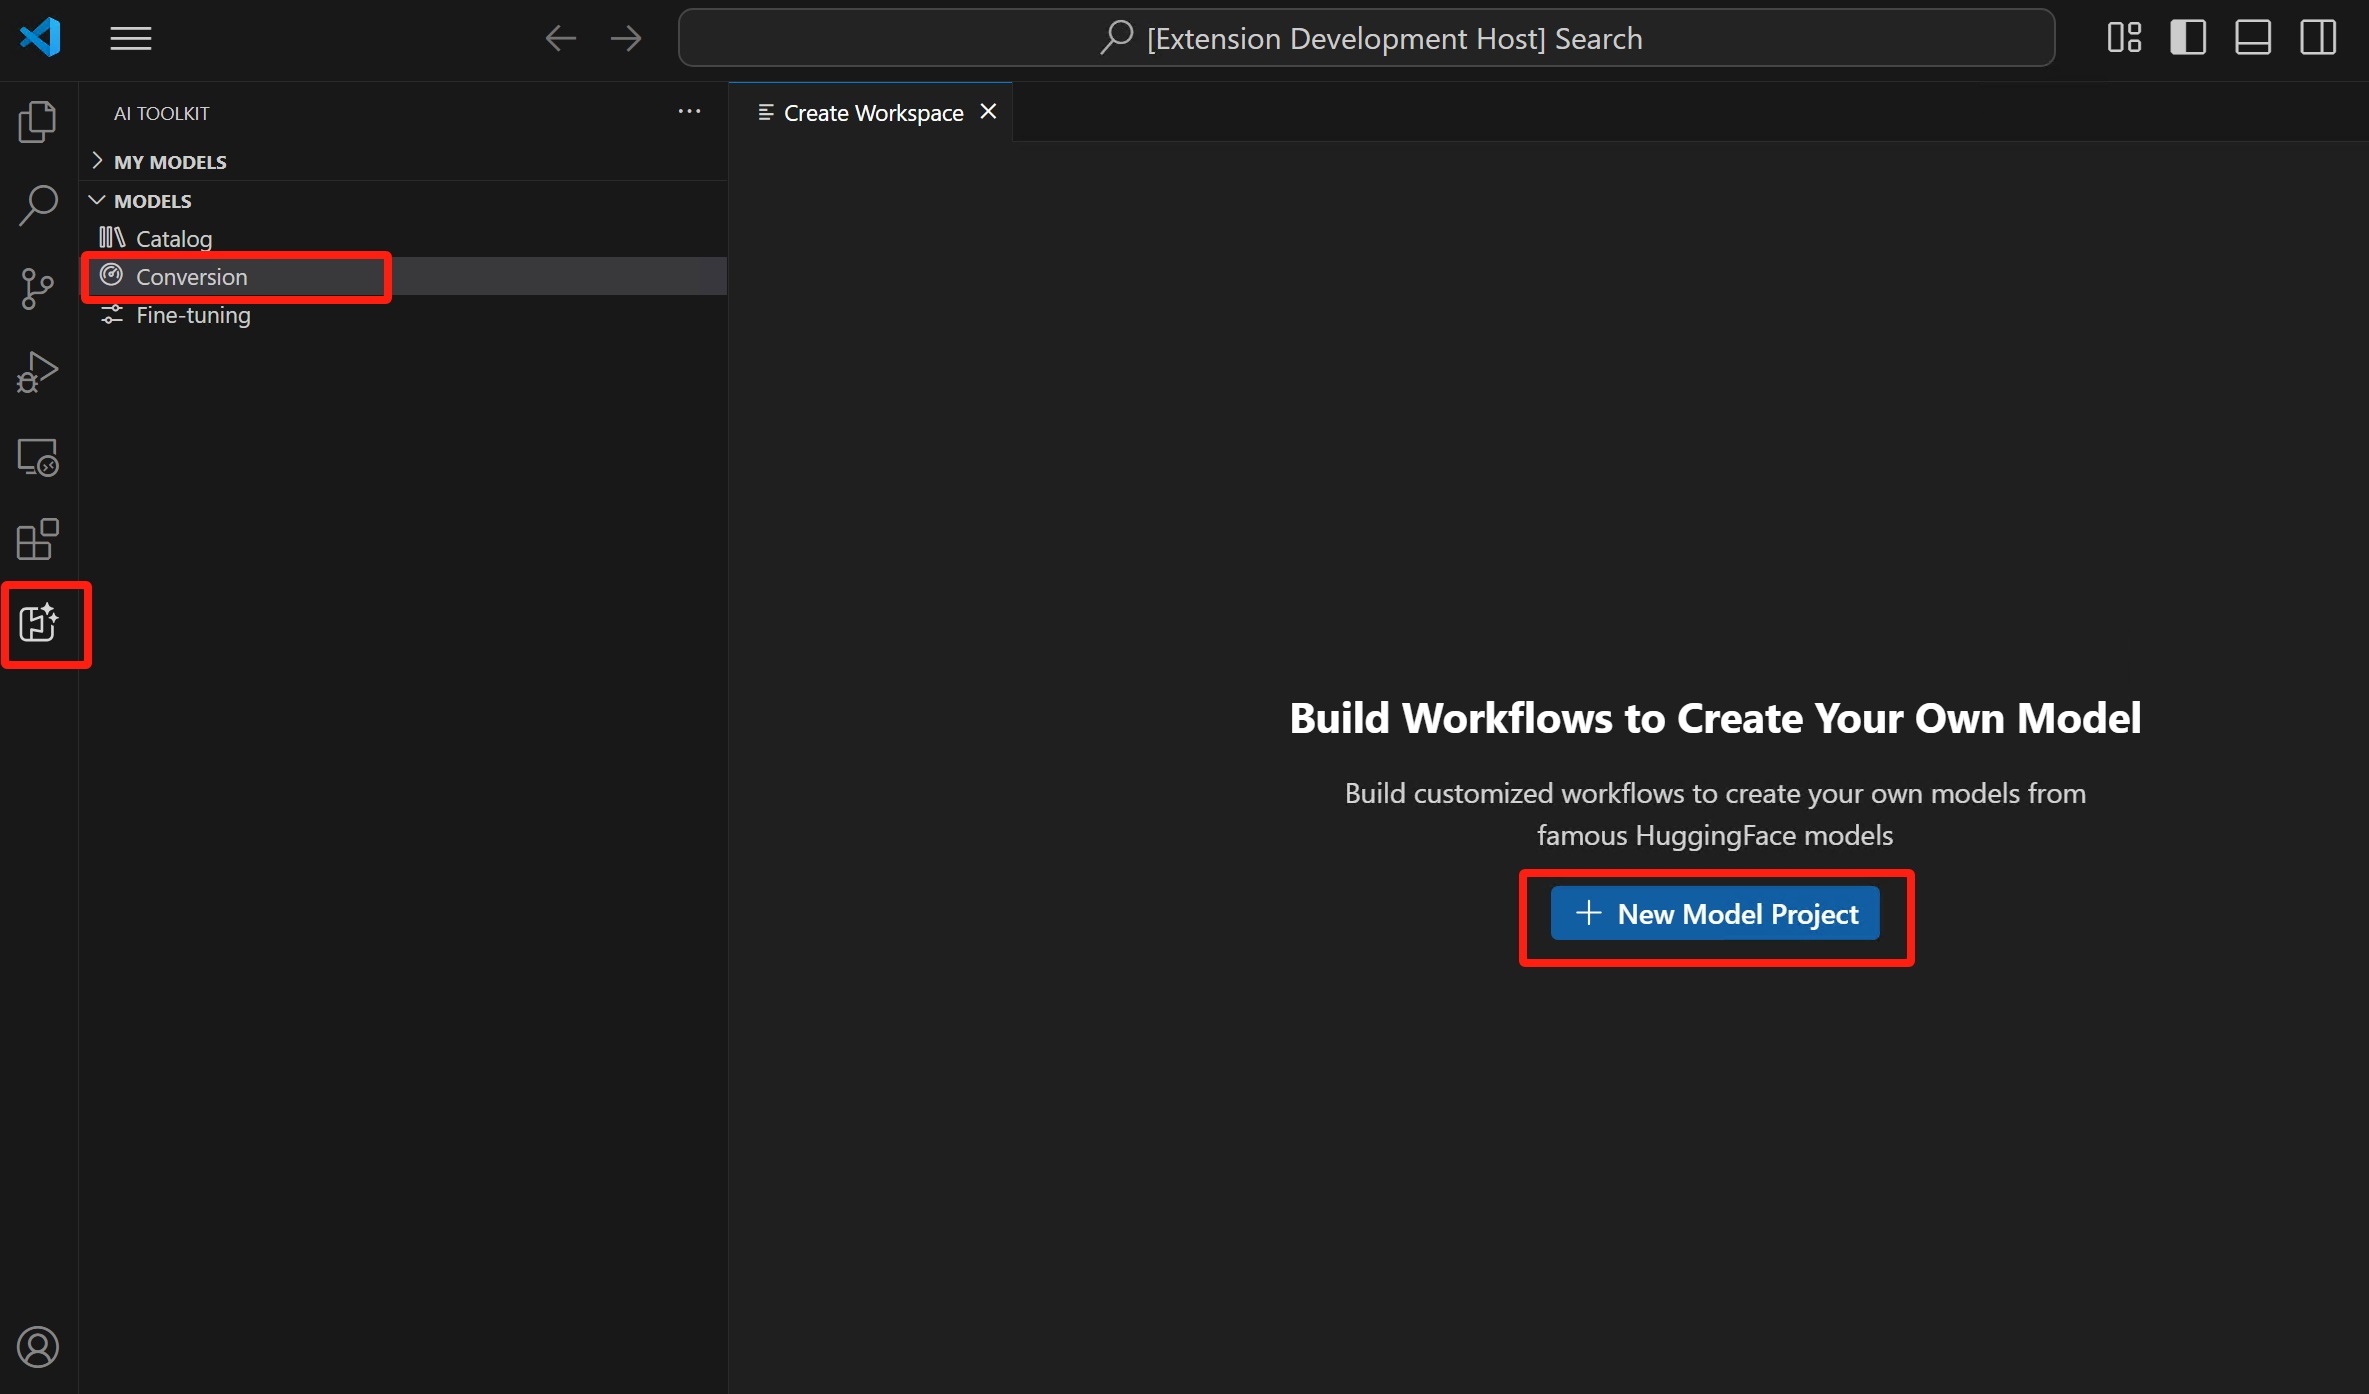Open the Explorer view in the activity bar

click(38, 121)
